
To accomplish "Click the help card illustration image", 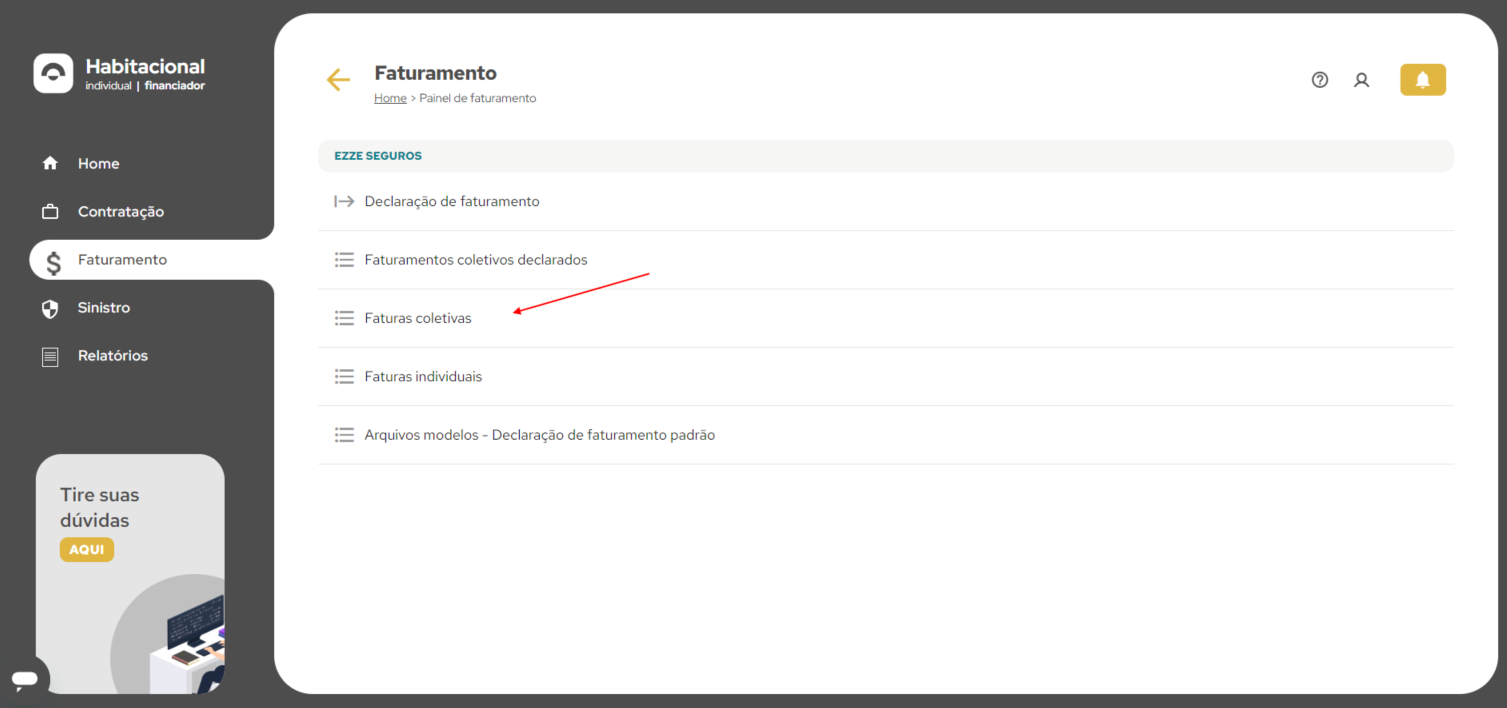I will tap(168, 634).
